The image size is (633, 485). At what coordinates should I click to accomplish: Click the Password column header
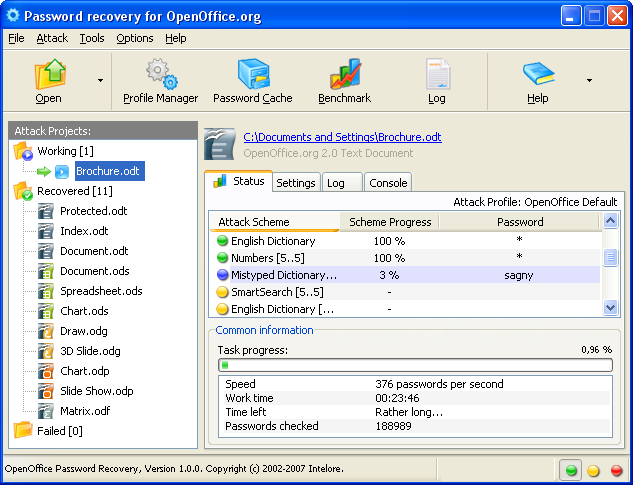coord(520,222)
